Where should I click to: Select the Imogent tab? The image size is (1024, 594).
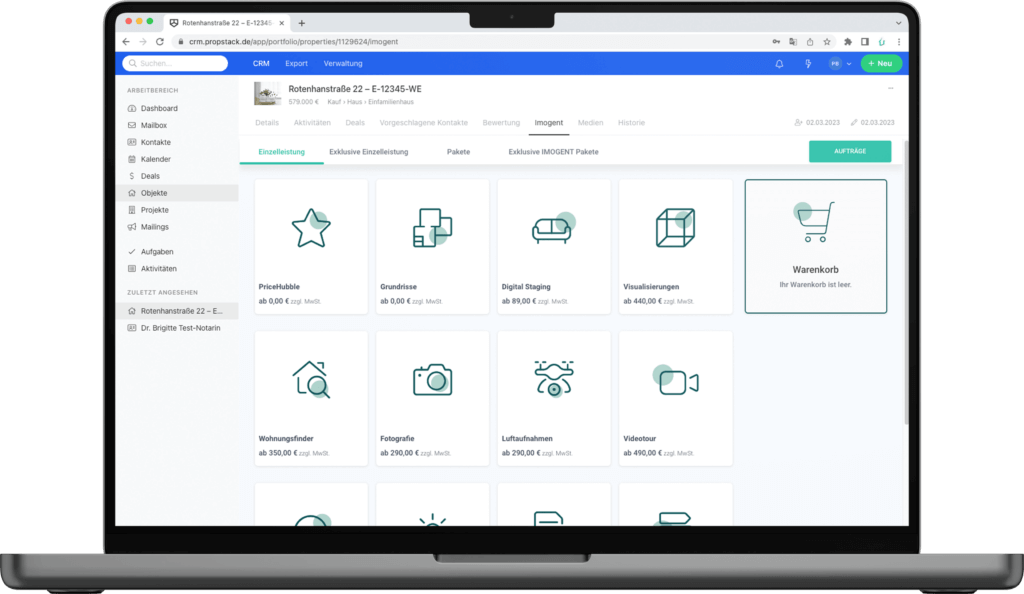549,123
